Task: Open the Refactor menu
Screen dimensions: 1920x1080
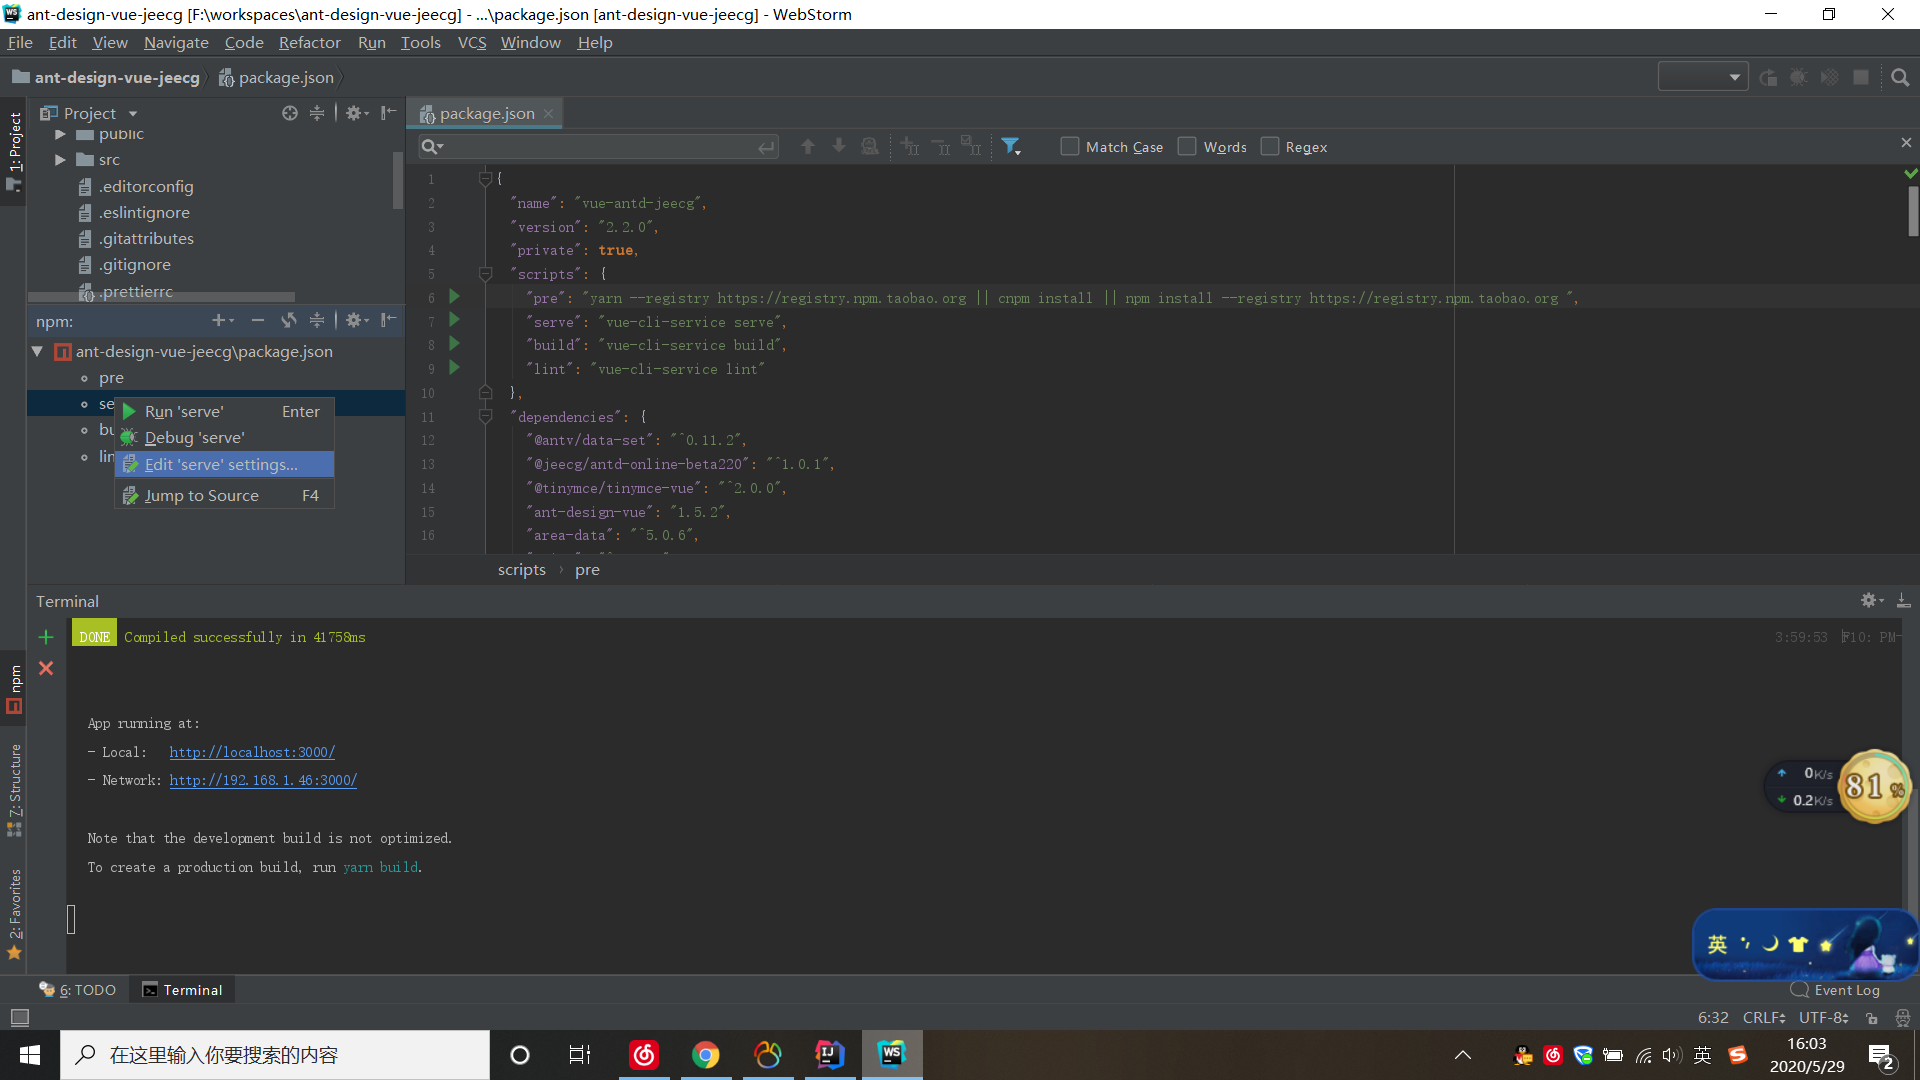Action: coord(309,42)
